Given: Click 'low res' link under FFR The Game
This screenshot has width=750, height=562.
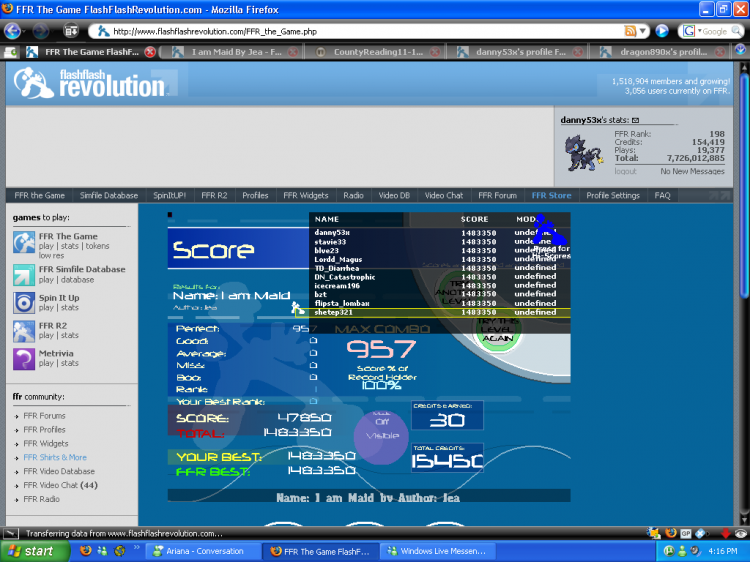Looking at the screenshot, I should click(51, 255).
